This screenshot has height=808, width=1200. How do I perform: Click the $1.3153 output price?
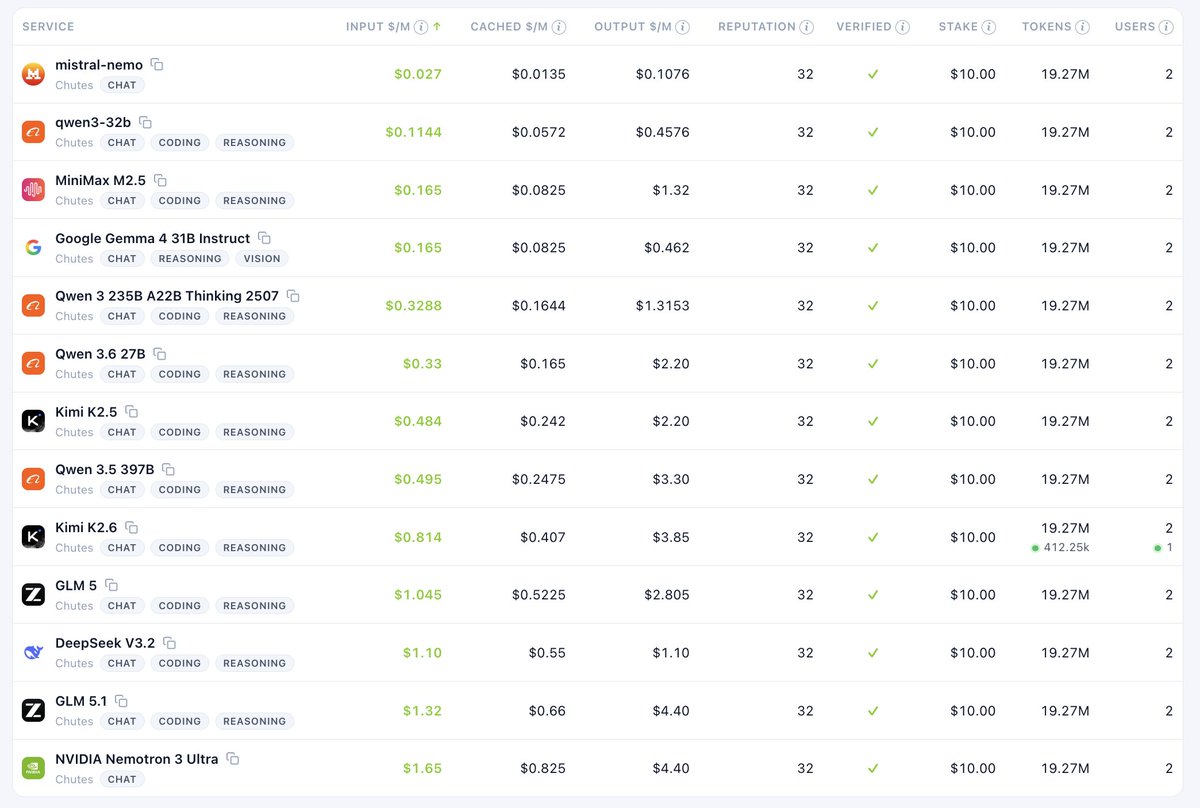pyautogui.click(x=662, y=306)
